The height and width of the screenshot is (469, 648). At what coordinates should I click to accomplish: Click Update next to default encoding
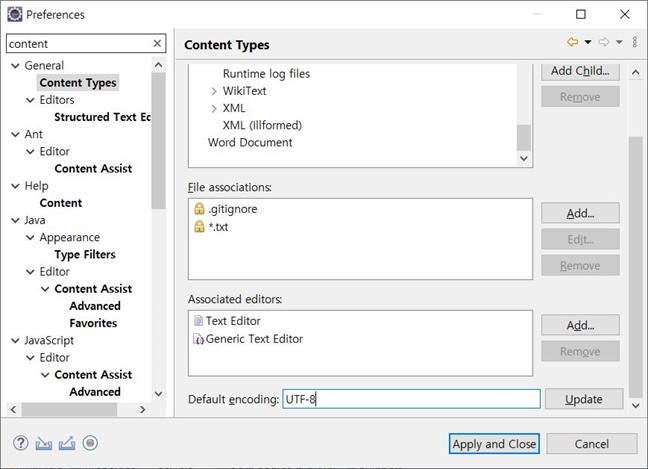[x=583, y=399]
